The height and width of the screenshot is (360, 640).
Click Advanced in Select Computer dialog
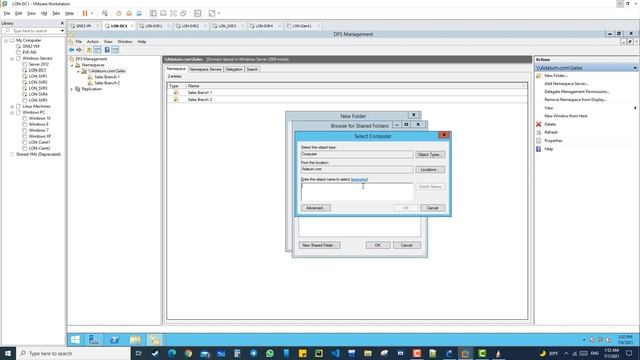pyautogui.click(x=316, y=208)
